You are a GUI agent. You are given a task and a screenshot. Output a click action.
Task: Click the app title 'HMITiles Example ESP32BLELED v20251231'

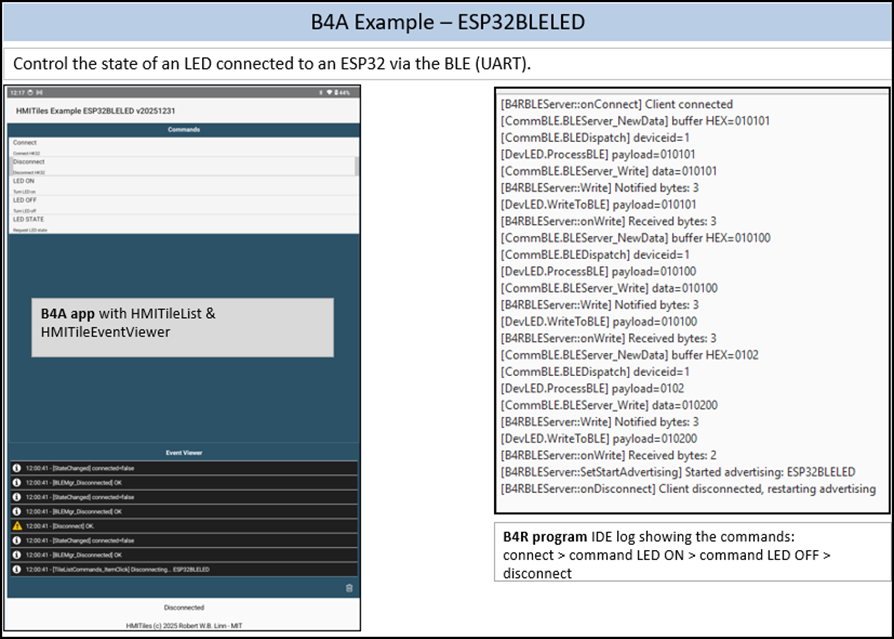click(x=95, y=111)
